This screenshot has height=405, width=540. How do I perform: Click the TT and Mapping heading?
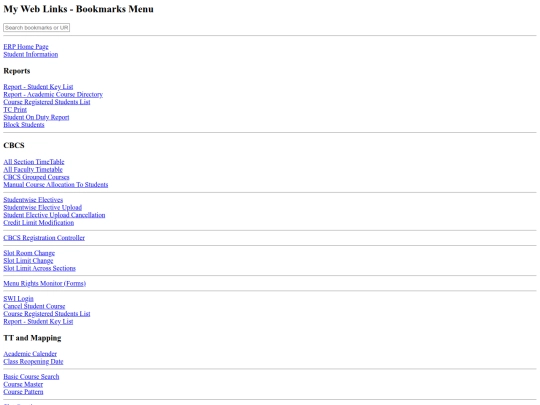[32, 338]
